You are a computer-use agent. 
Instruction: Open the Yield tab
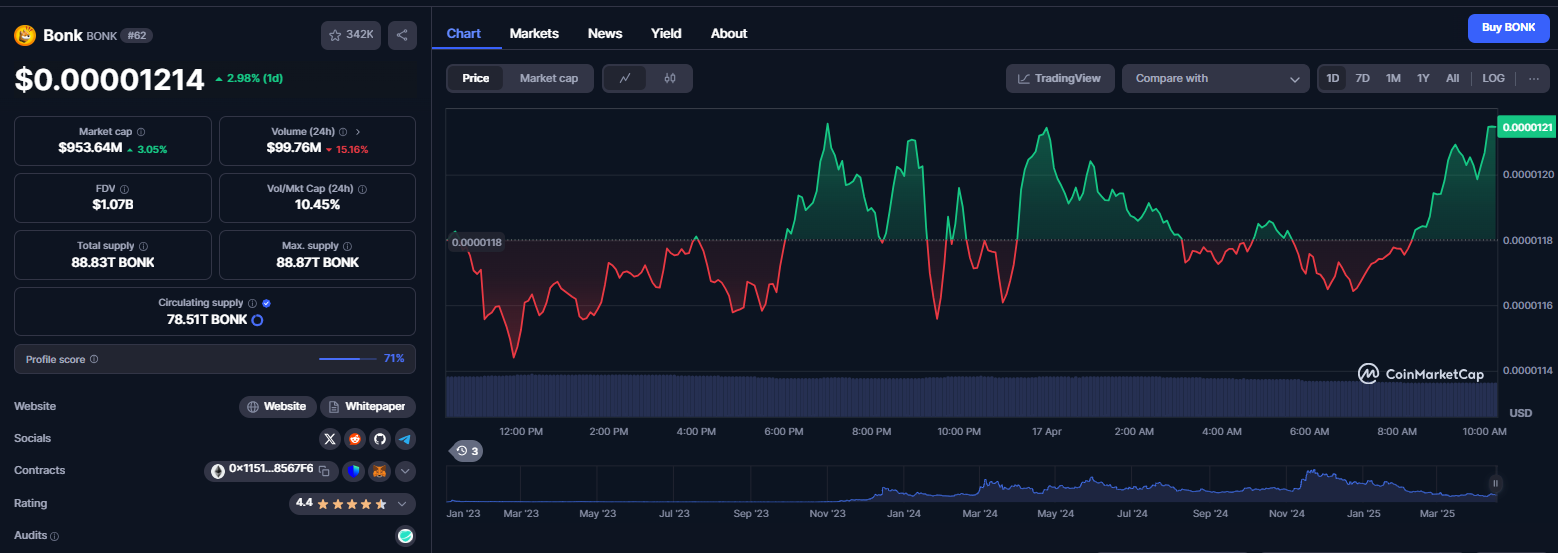click(666, 33)
